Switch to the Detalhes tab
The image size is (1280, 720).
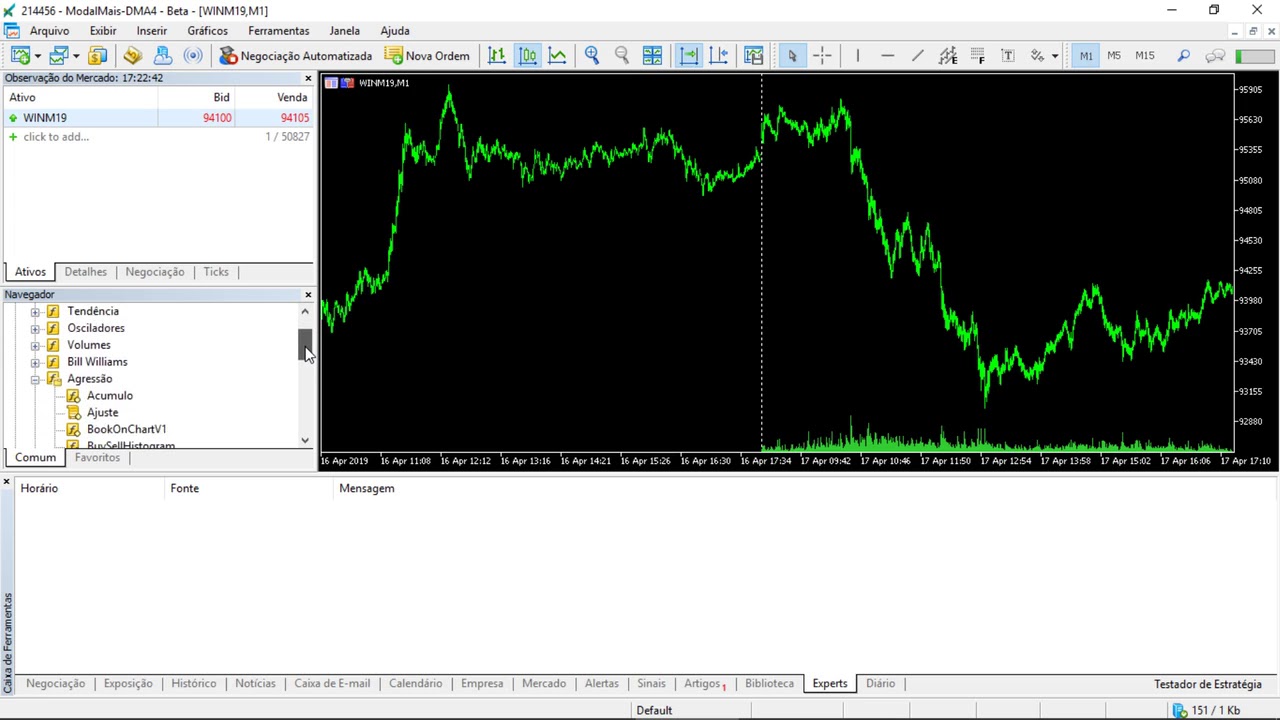tap(85, 272)
